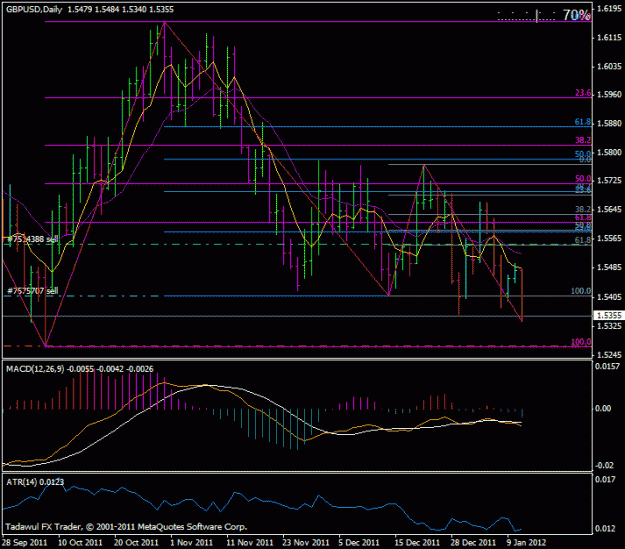Screen dimensions: 625x549
Task: Click price axis value 1.6195
Action: click(609, 8)
